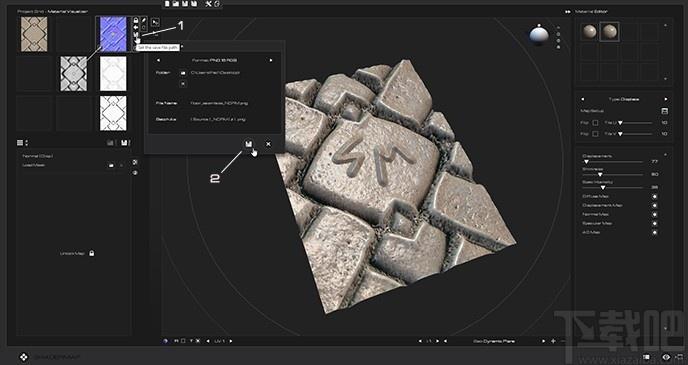Click the second save-as disk icon in top toolbar
Image resolution: width=688 pixels, height=365 pixels.
click(194, 4)
